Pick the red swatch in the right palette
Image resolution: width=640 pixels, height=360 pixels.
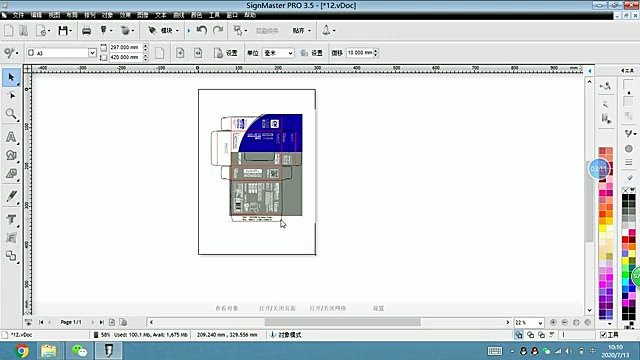pyautogui.click(x=625, y=240)
